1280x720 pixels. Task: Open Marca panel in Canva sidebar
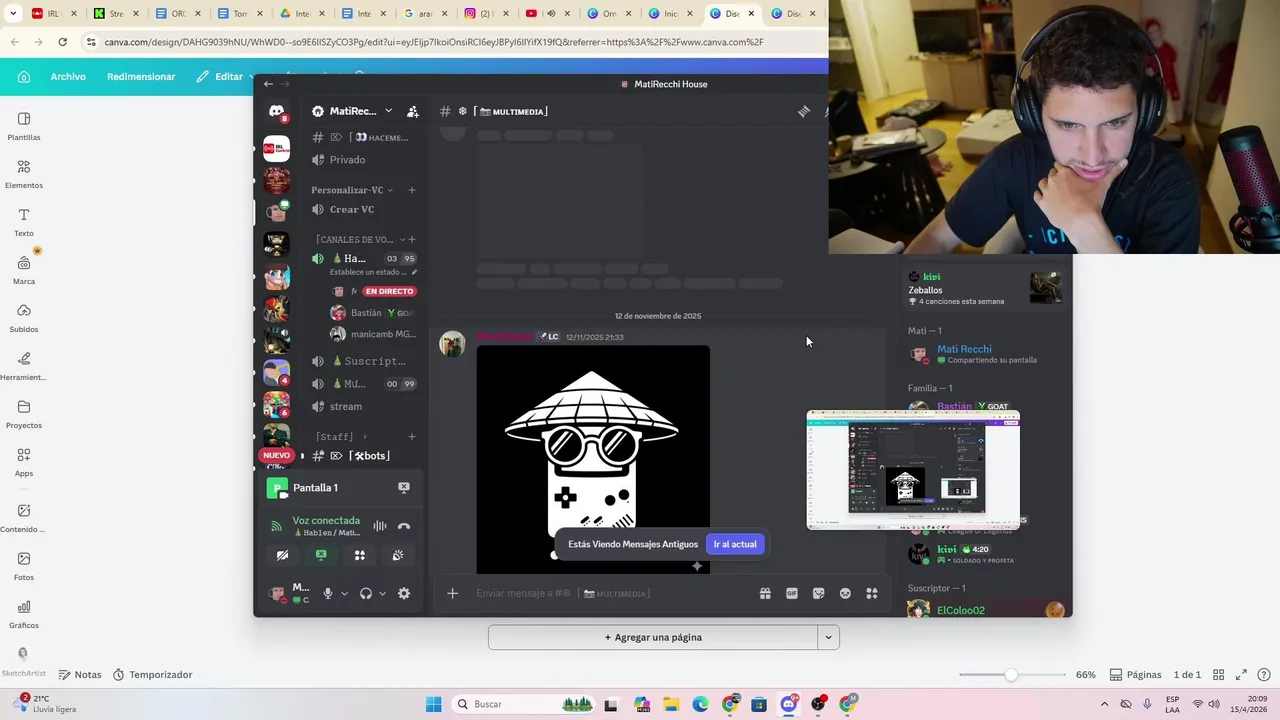pos(24,270)
